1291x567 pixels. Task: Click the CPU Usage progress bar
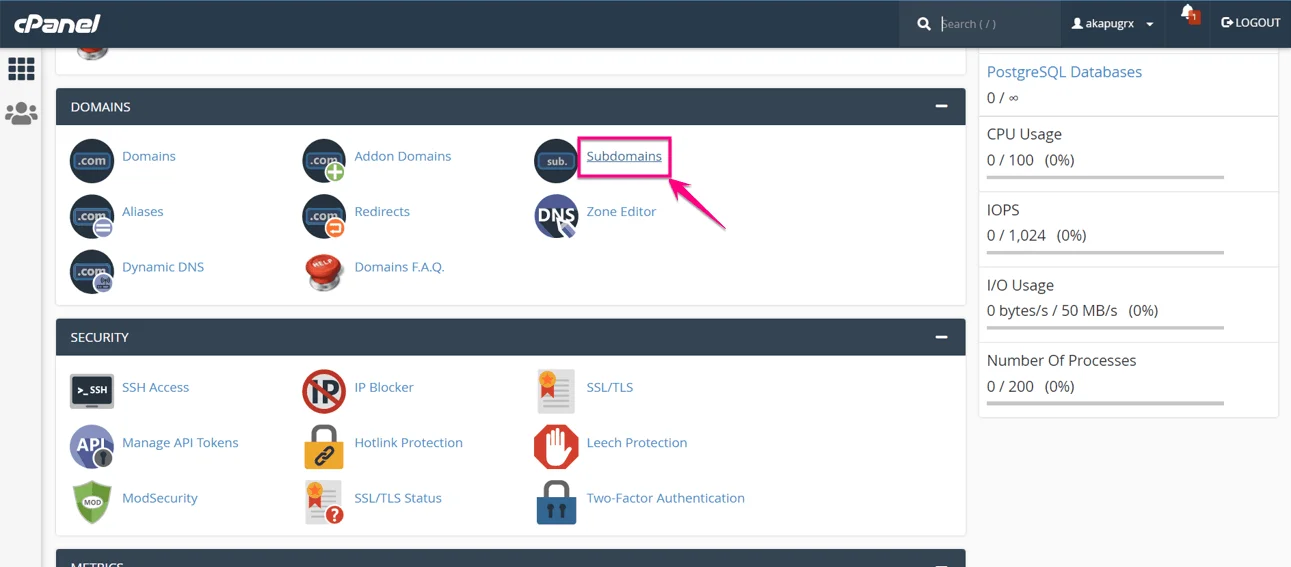tap(1105, 177)
